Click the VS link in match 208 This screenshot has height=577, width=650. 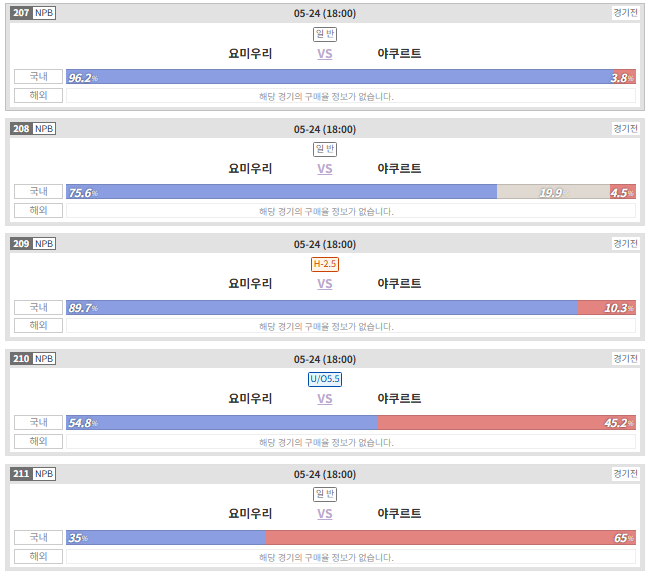[x=325, y=169]
